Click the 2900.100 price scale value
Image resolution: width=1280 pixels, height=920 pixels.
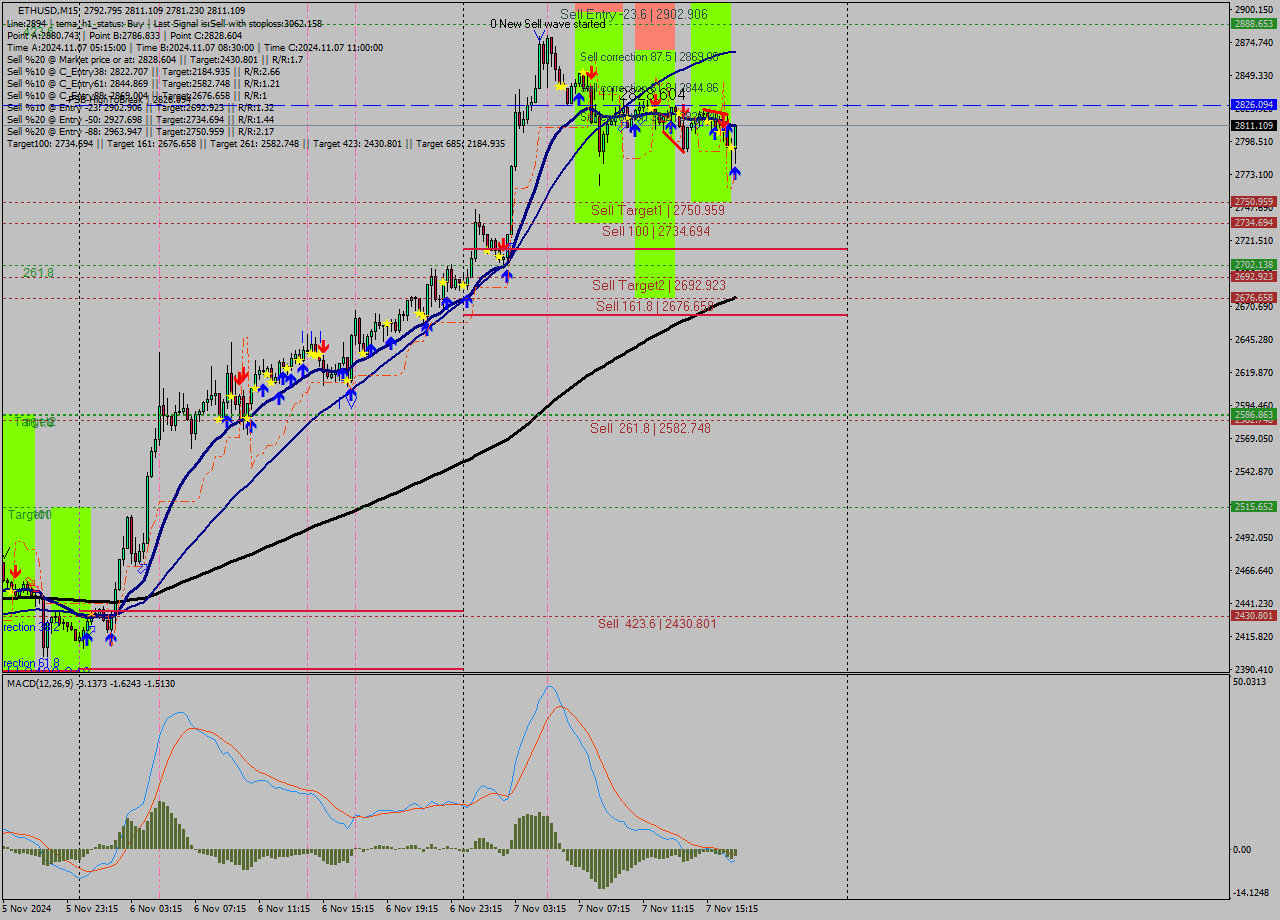point(1254,8)
